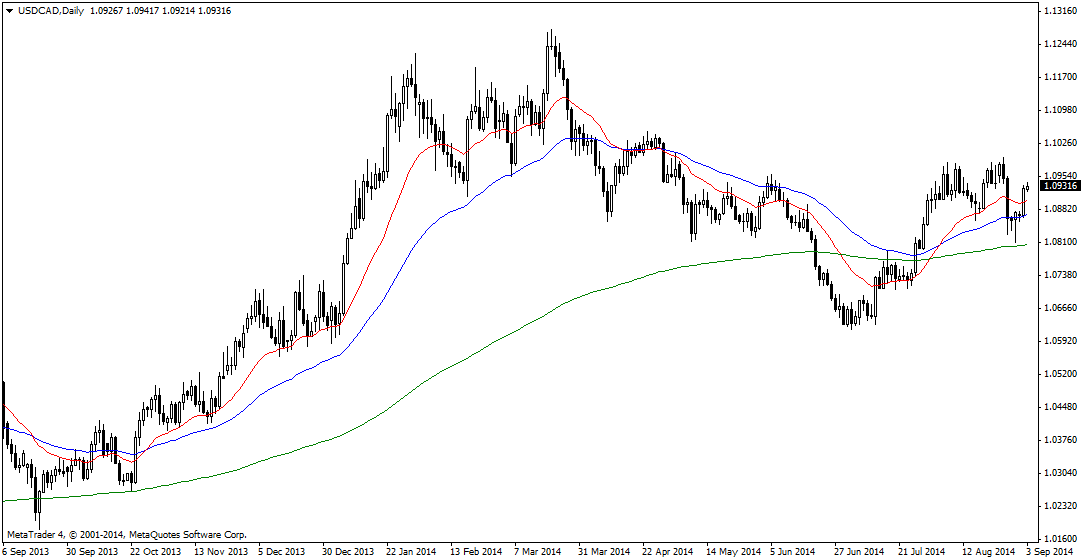Screen dimensions: 1081x560
Task: Click the 3 Sep 2014 date label
Action: tap(1050, 551)
